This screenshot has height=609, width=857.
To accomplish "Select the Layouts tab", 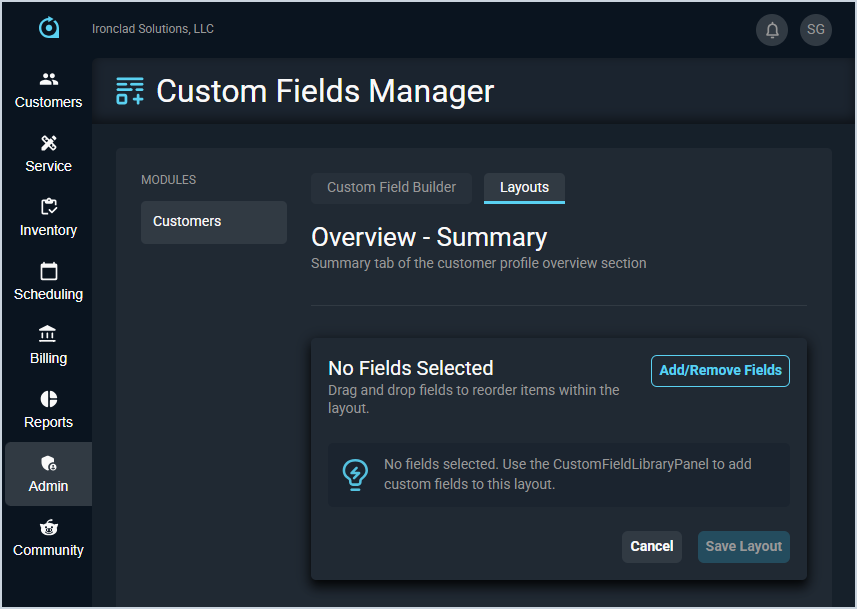I will click(x=524, y=187).
